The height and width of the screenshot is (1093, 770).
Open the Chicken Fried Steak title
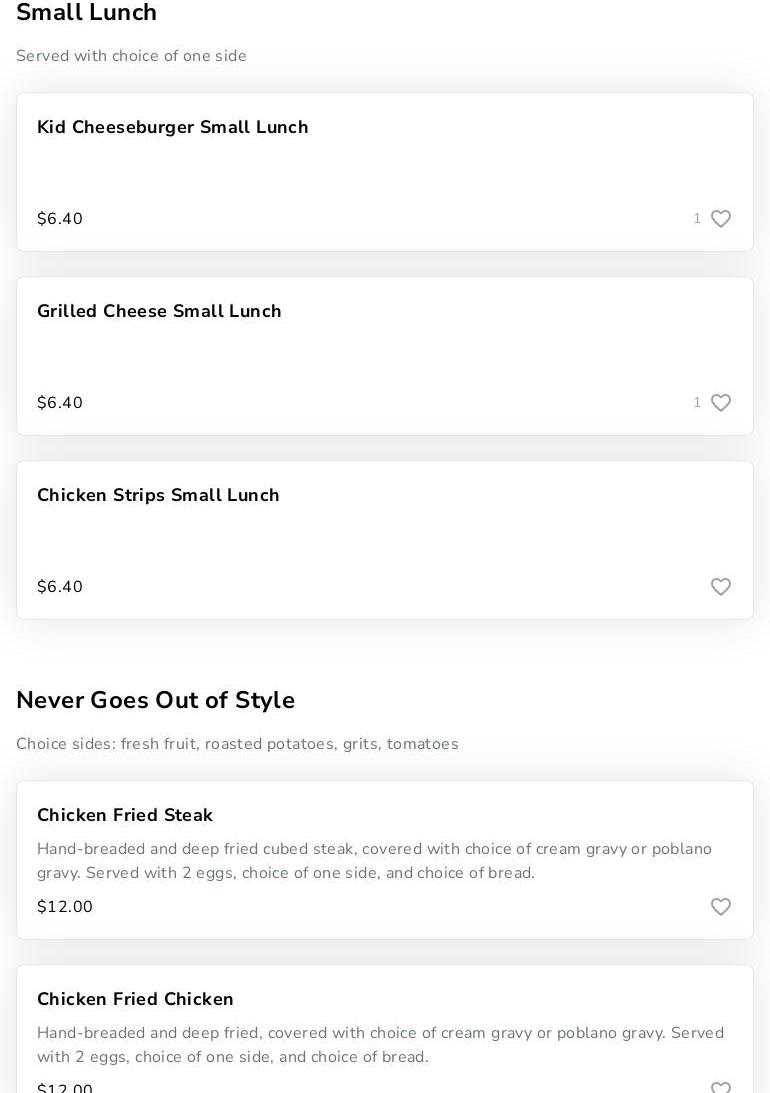tap(125, 815)
